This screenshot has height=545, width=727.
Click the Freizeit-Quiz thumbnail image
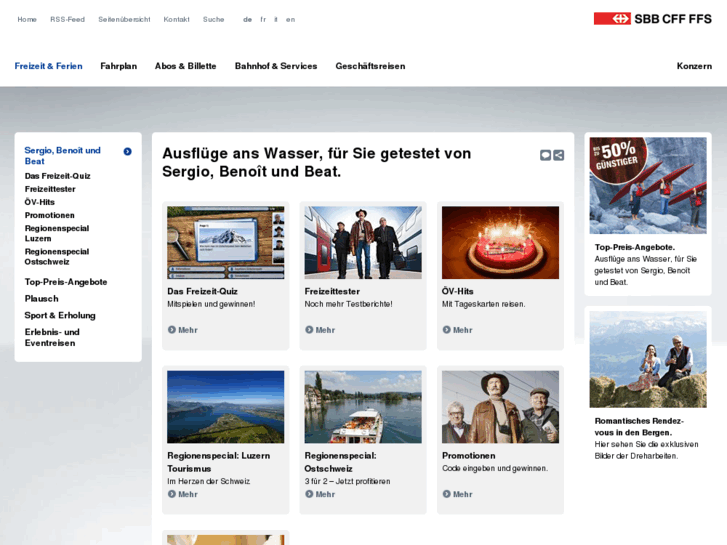[226, 243]
